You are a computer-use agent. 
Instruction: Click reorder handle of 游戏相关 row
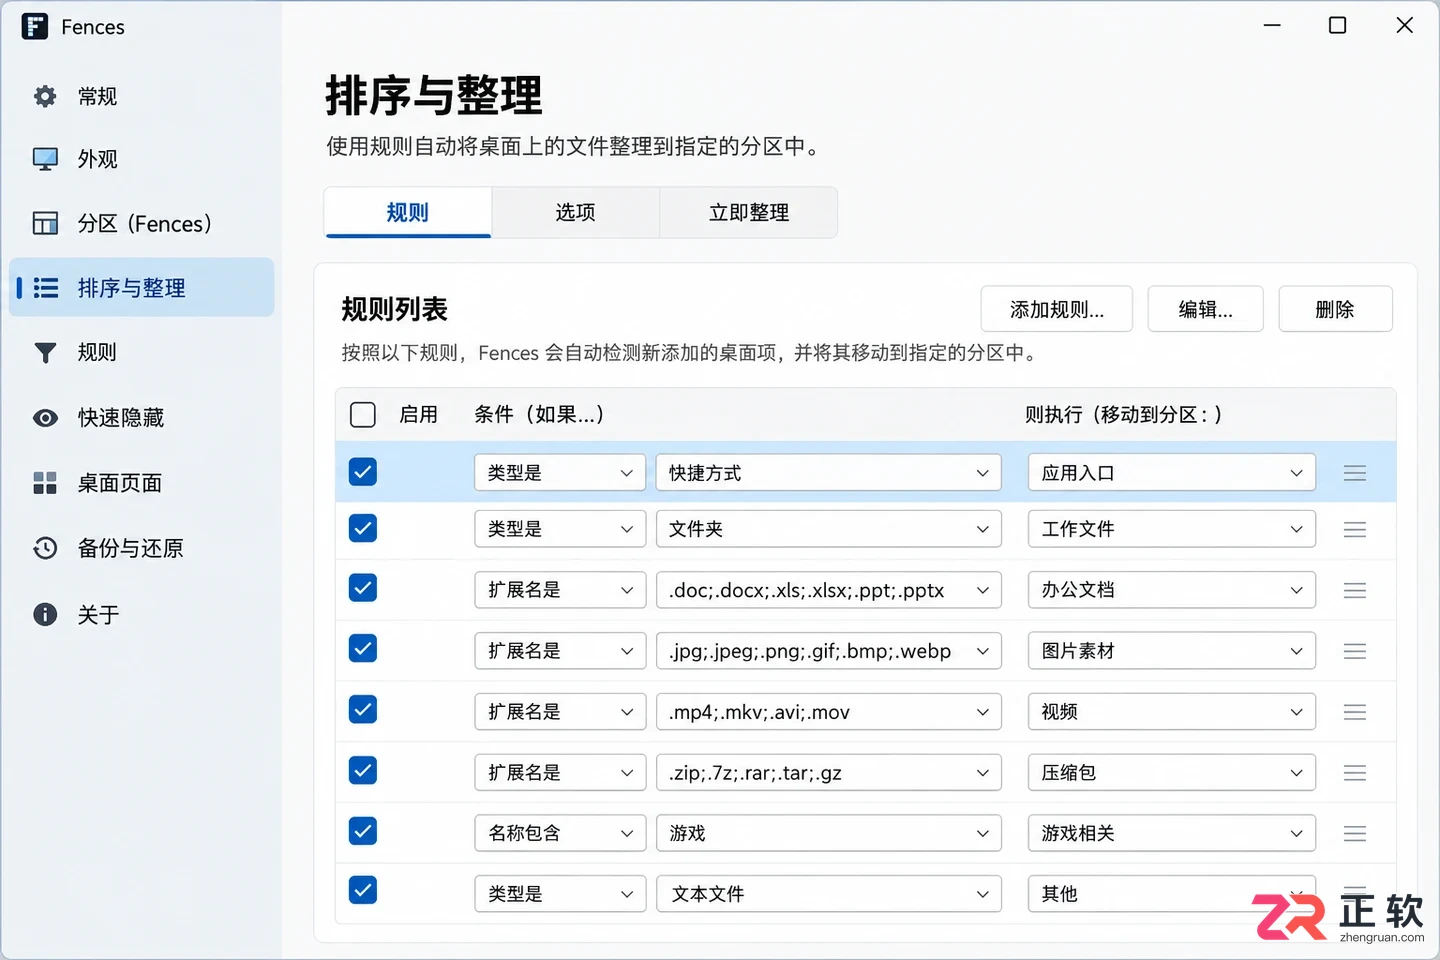[1355, 834]
